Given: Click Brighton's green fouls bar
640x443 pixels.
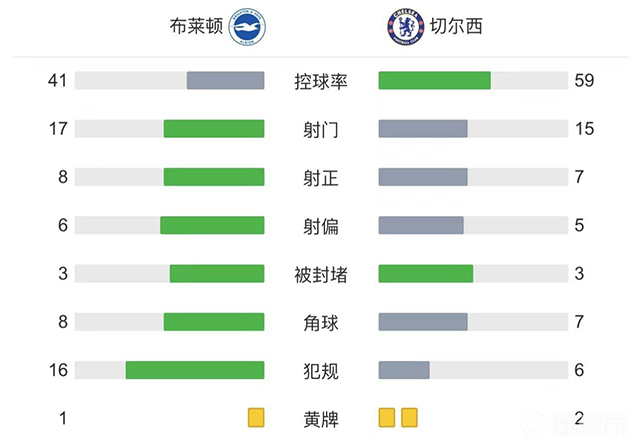Looking at the screenshot, I should tap(195, 370).
